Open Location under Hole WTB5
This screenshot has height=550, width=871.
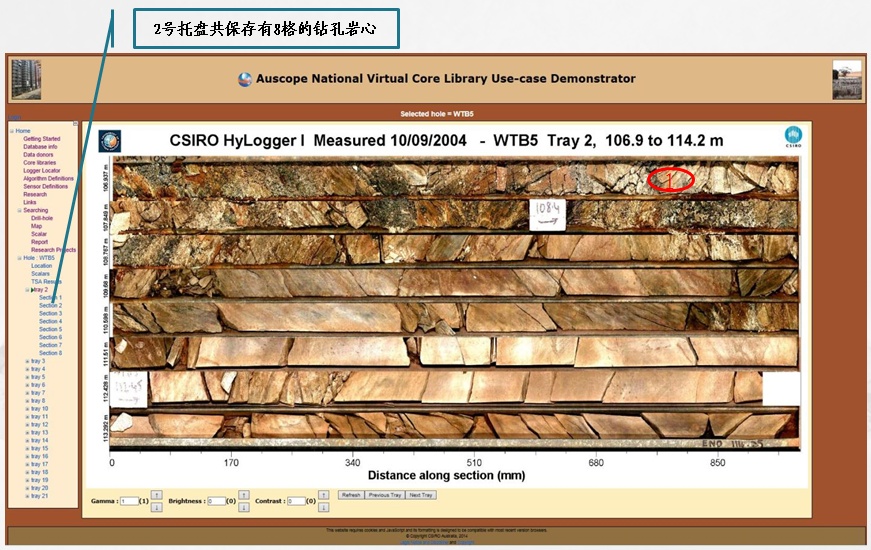click(42, 266)
